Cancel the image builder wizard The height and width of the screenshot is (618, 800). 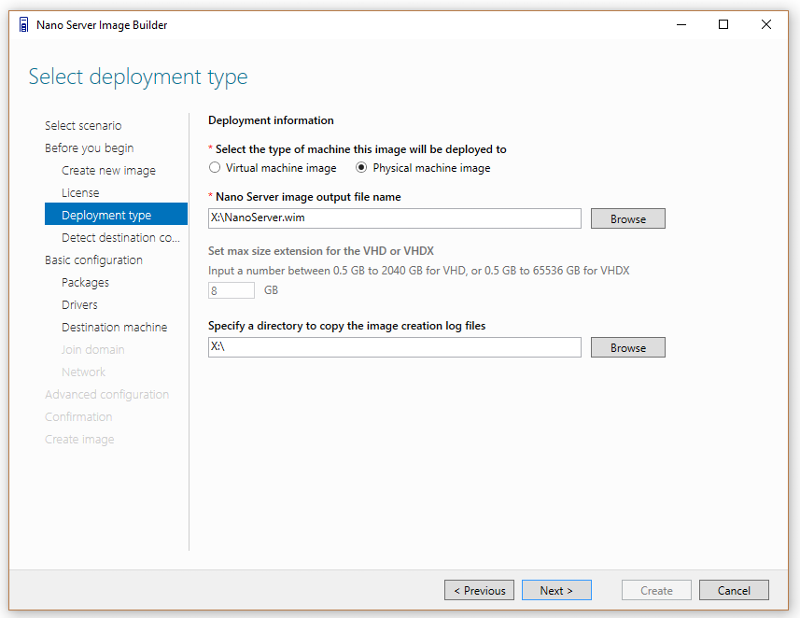pyautogui.click(x=734, y=590)
